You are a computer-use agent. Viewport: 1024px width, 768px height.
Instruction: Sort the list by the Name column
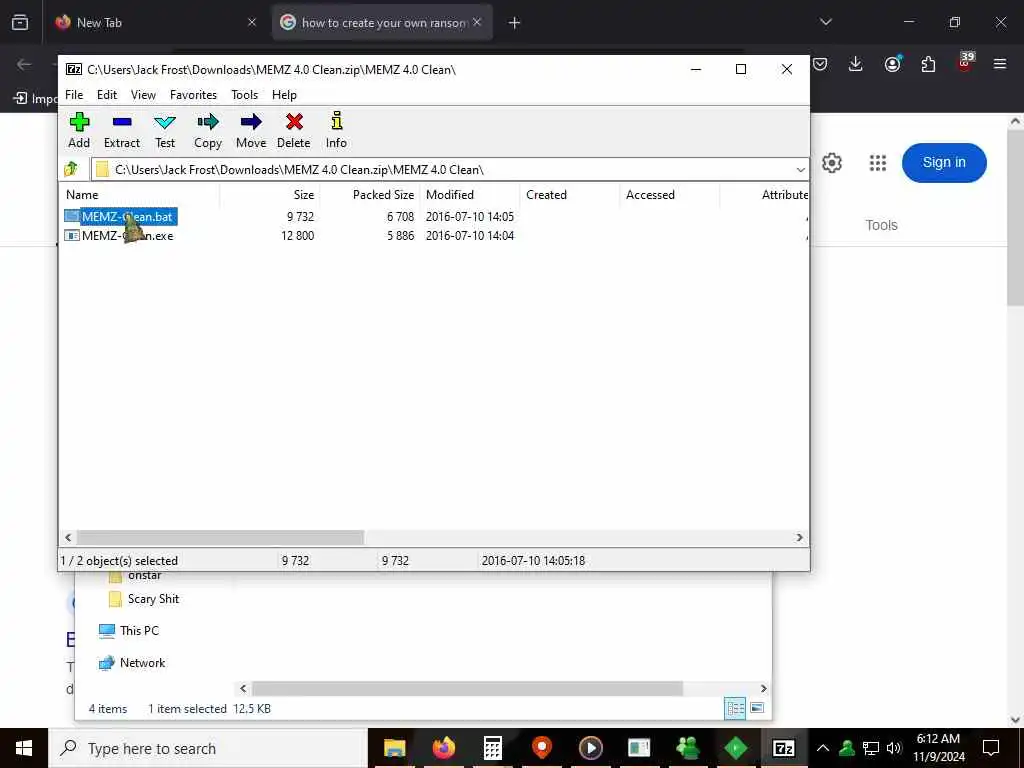click(140, 195)
